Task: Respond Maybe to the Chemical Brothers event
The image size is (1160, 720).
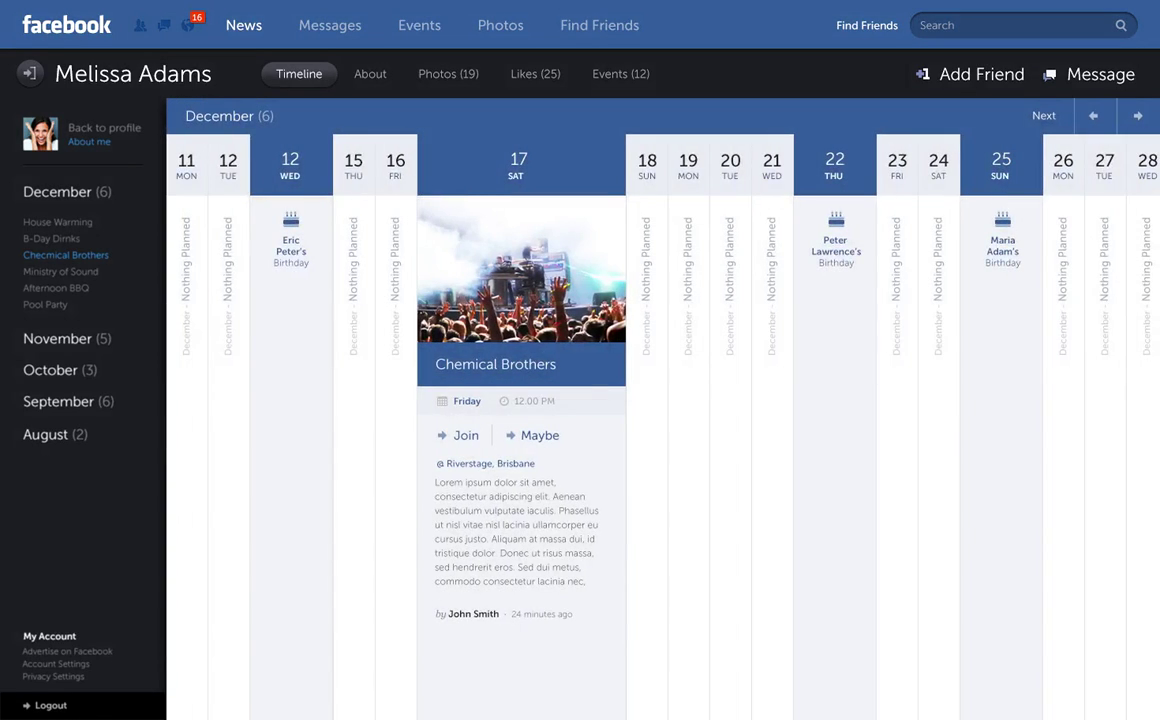Action: [532, 435]
